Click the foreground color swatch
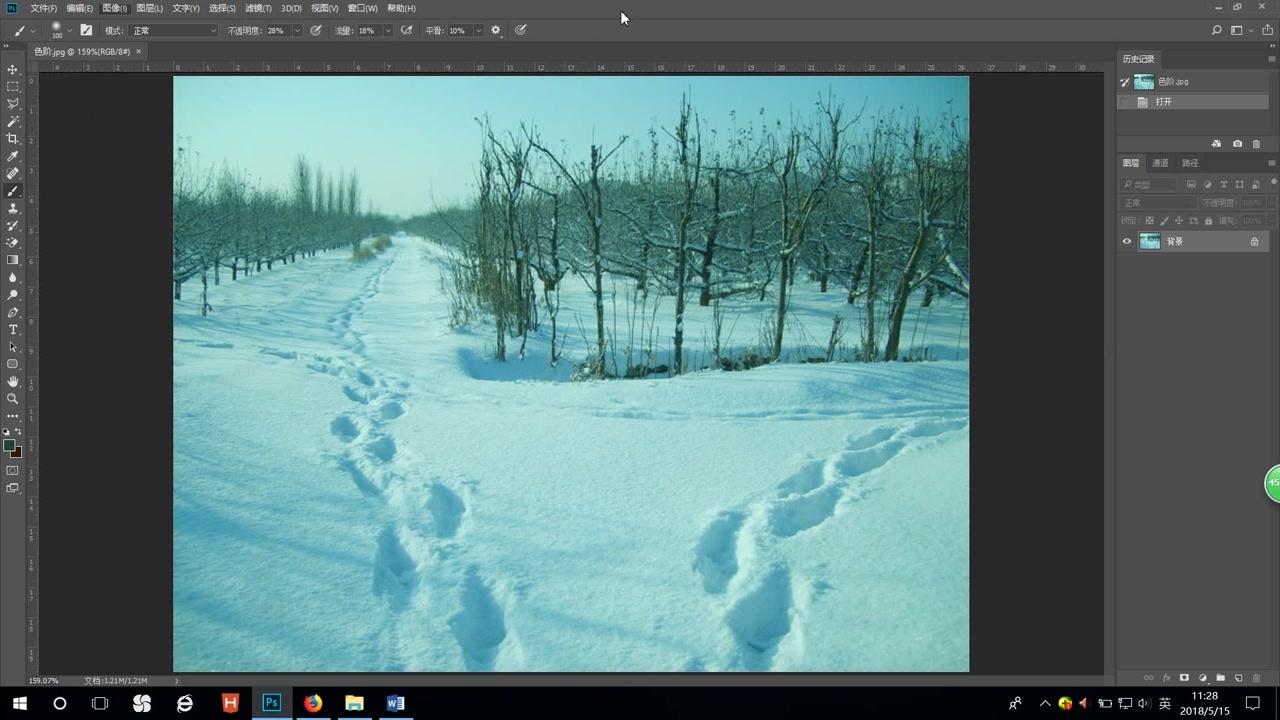1280x720 pixels. 9,446
